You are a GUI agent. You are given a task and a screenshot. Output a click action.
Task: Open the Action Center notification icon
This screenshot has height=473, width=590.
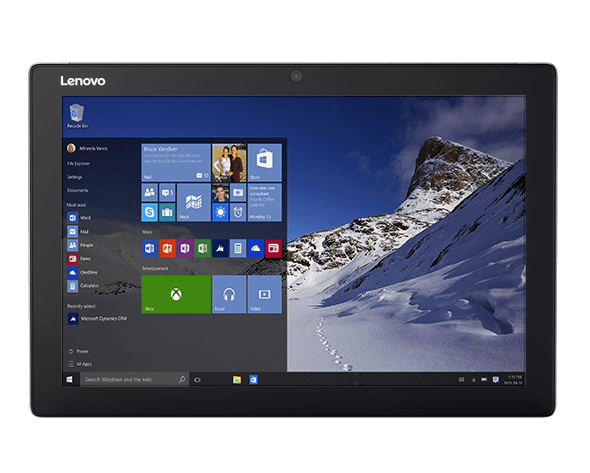(496, 380)
